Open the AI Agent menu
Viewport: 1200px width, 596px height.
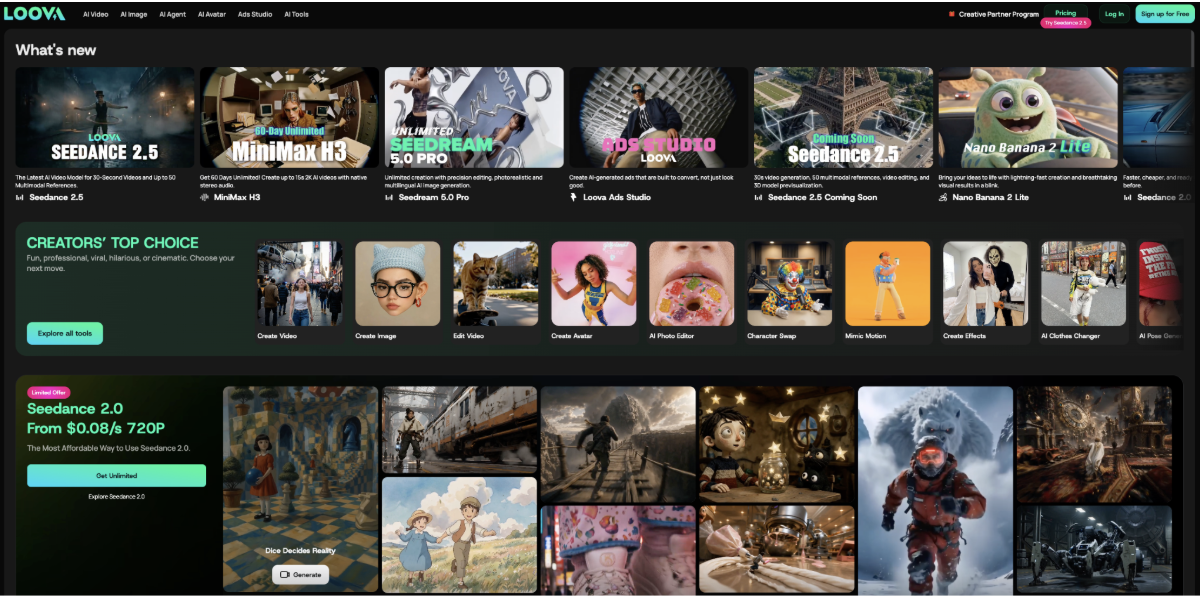[173, 14]
